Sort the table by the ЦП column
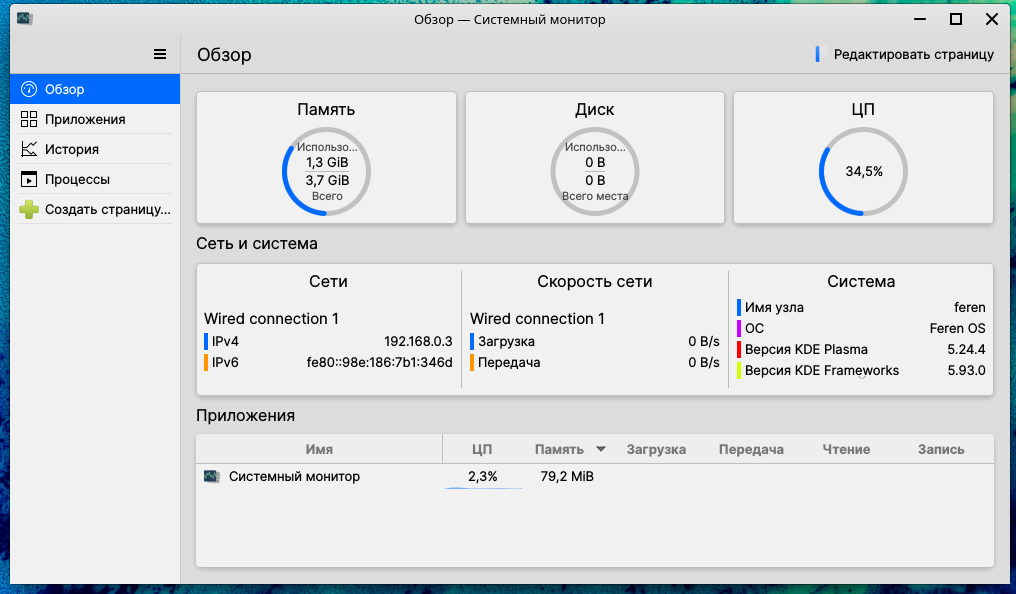 pyautogui.click(x=483, y=448)
